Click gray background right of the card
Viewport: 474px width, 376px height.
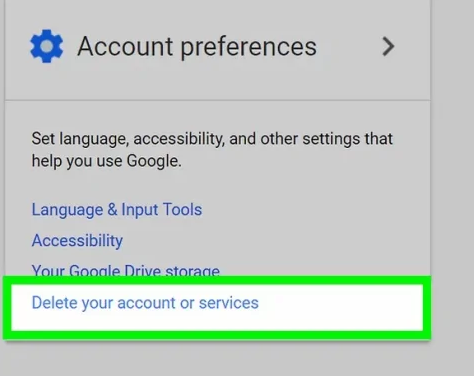click(x=452, y=167)
